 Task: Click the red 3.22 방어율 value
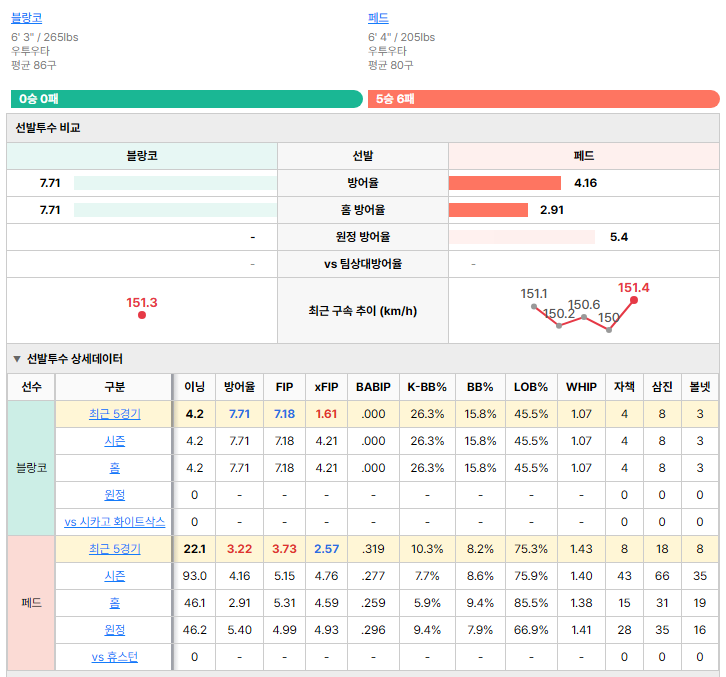[x=239, y=549]
